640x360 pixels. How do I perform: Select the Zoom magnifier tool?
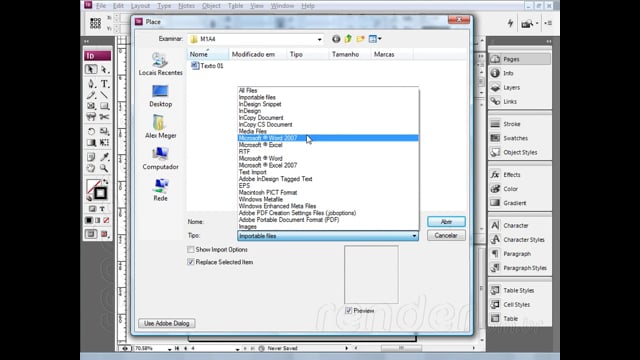[104, 168]
